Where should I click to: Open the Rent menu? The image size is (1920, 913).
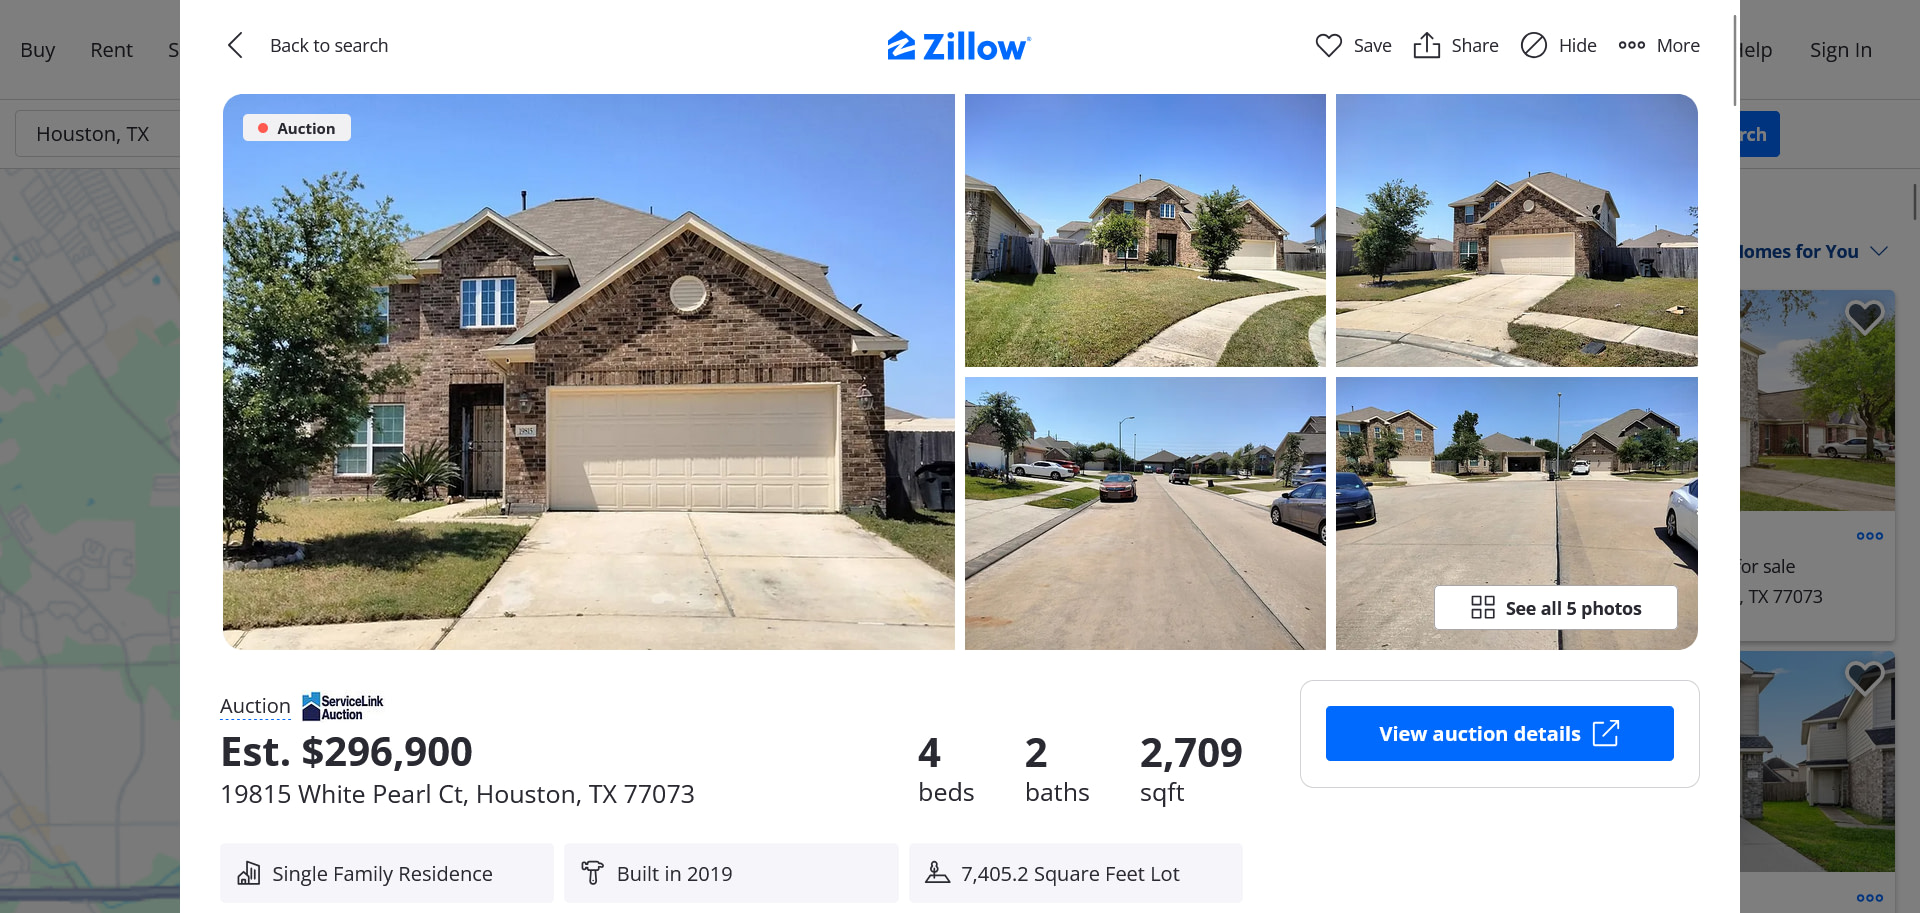coord(111,49)
